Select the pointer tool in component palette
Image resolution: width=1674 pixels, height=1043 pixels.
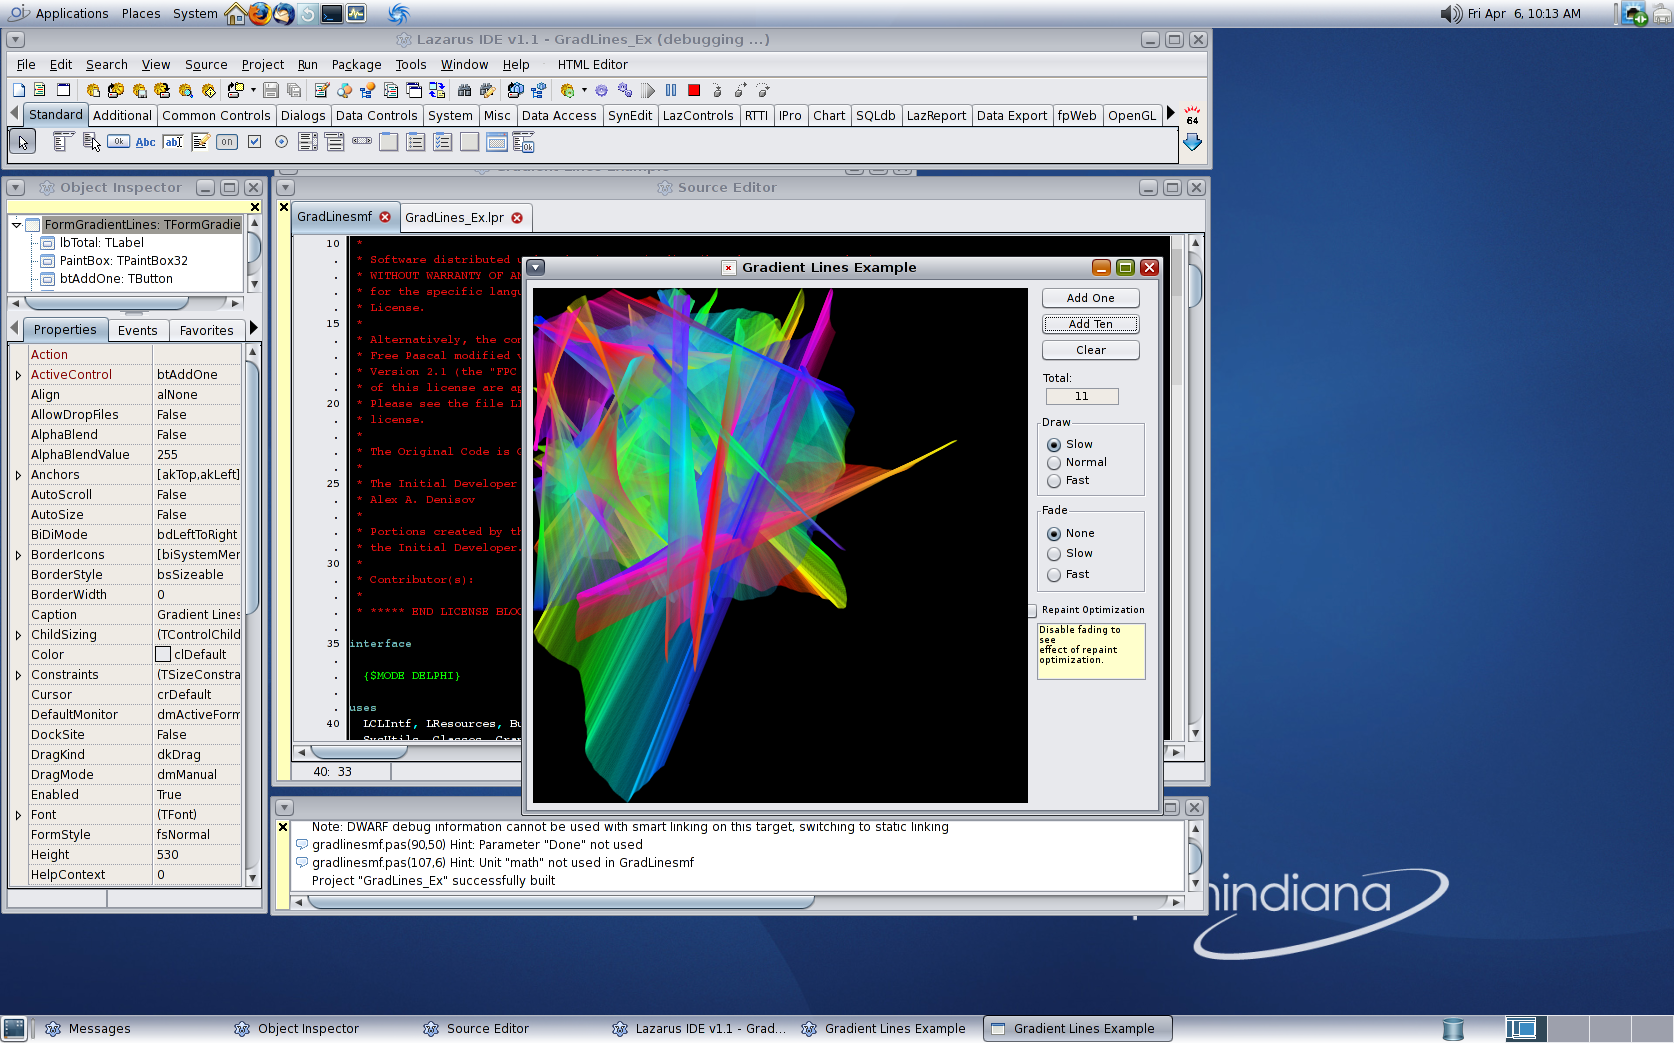click(x=22, y=142)
